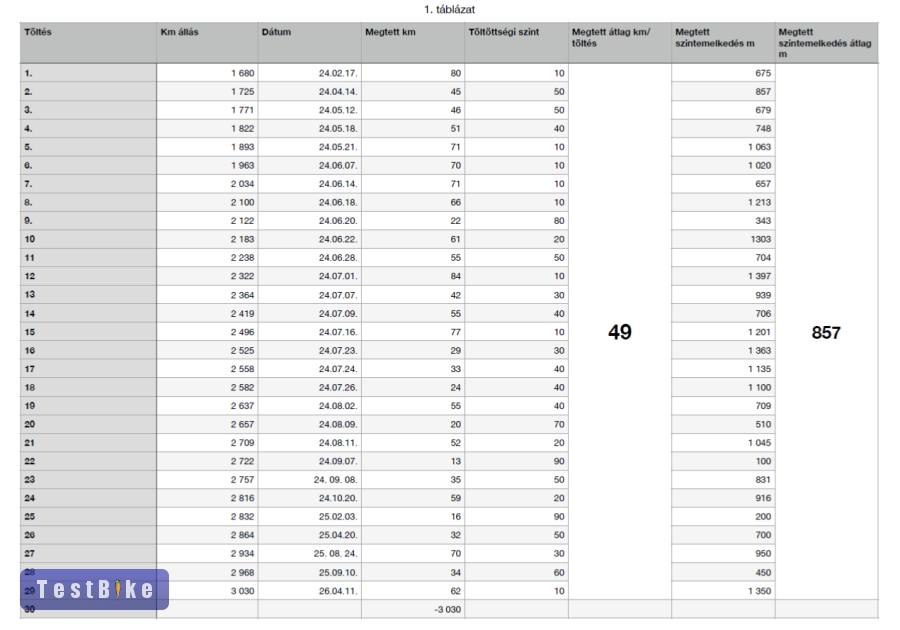Click the elevation cell '510'
Screen dimensions: 900x630
pos(723,424)
